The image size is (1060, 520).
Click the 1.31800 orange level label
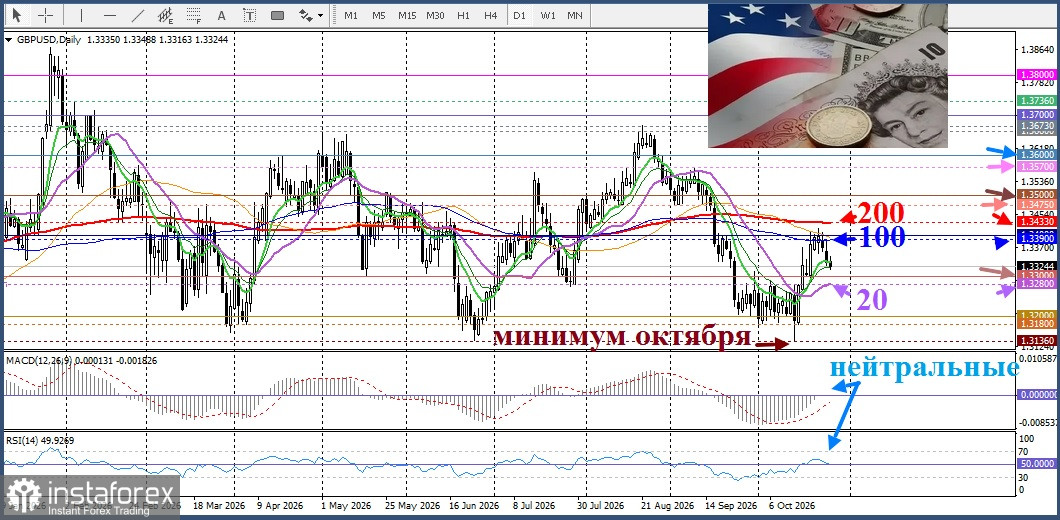(1036, 324)
